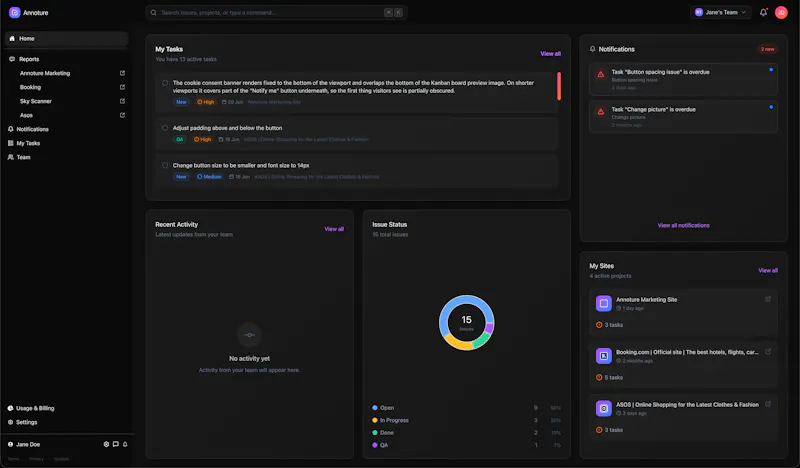Open the Terms footer link
This screenshot has width=800, height=468.
point(13,459)
